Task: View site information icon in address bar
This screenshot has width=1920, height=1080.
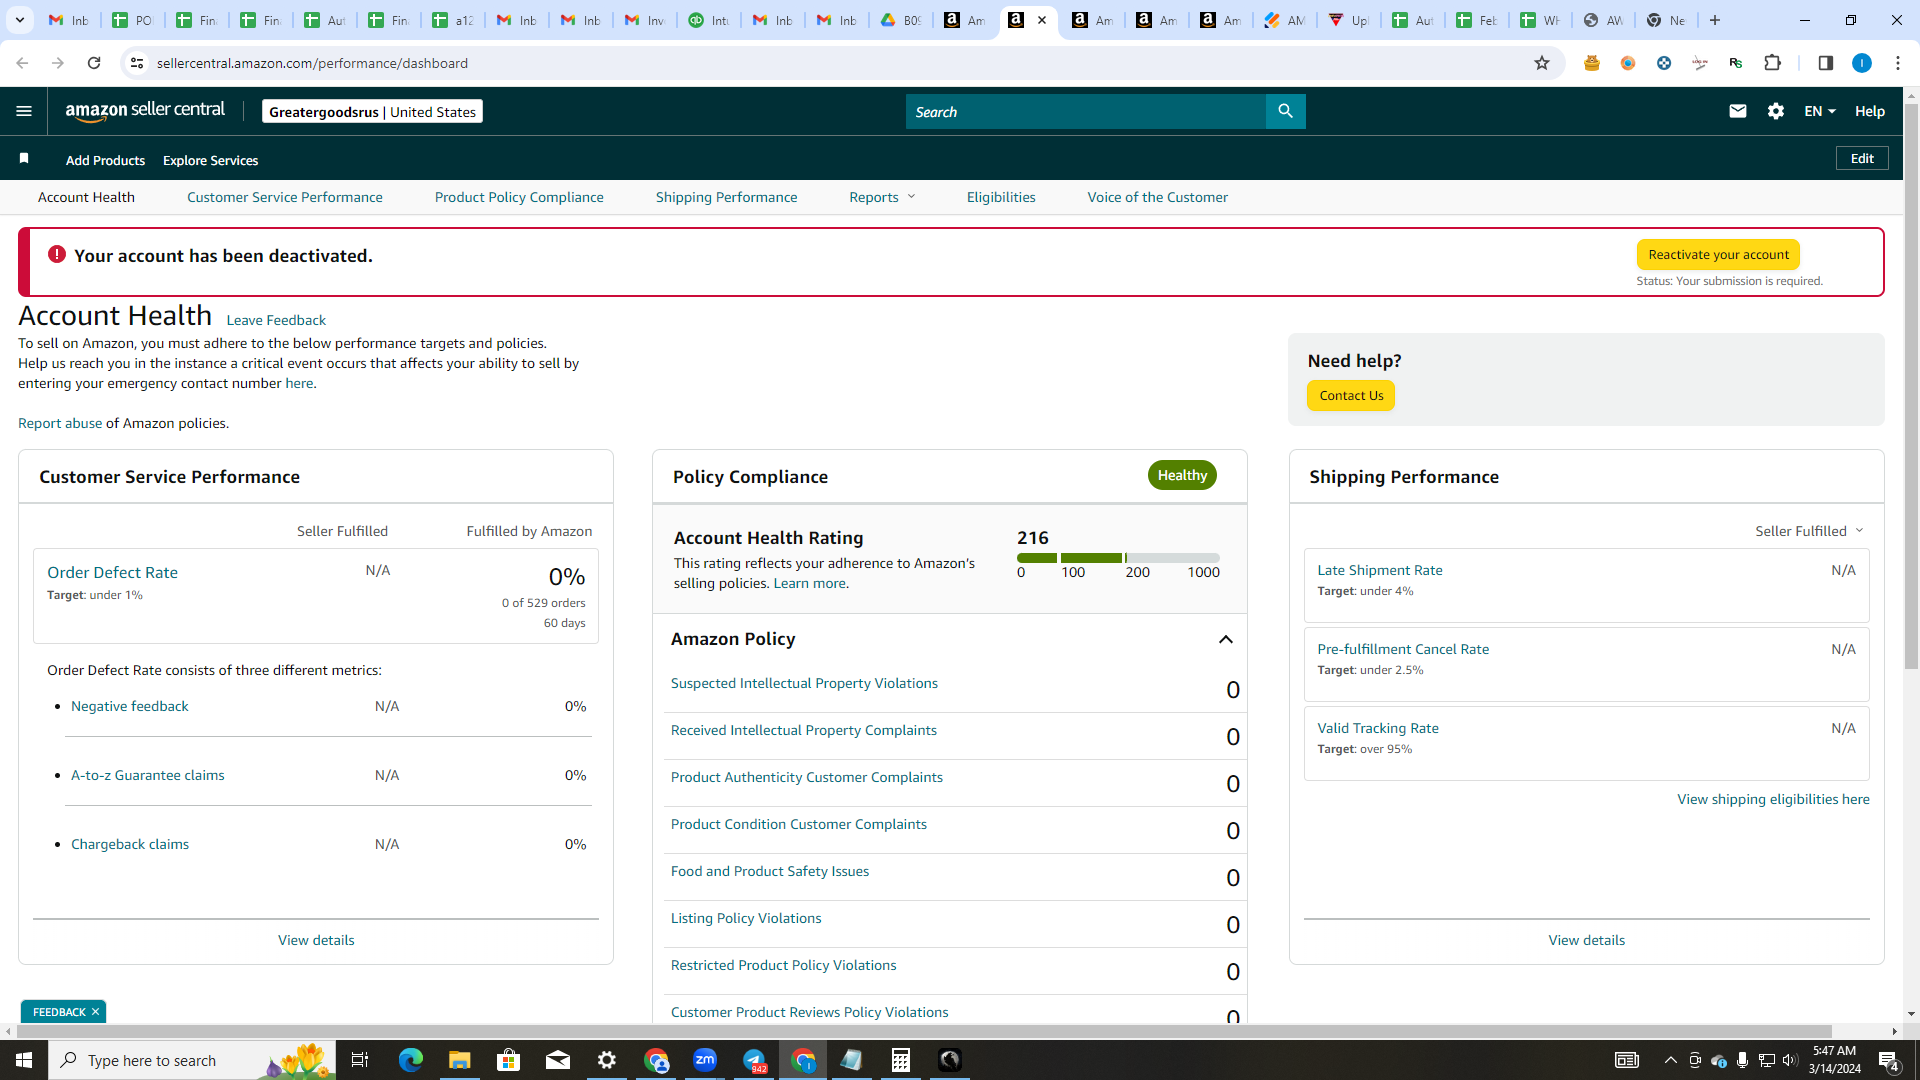Action: [137, 63]
